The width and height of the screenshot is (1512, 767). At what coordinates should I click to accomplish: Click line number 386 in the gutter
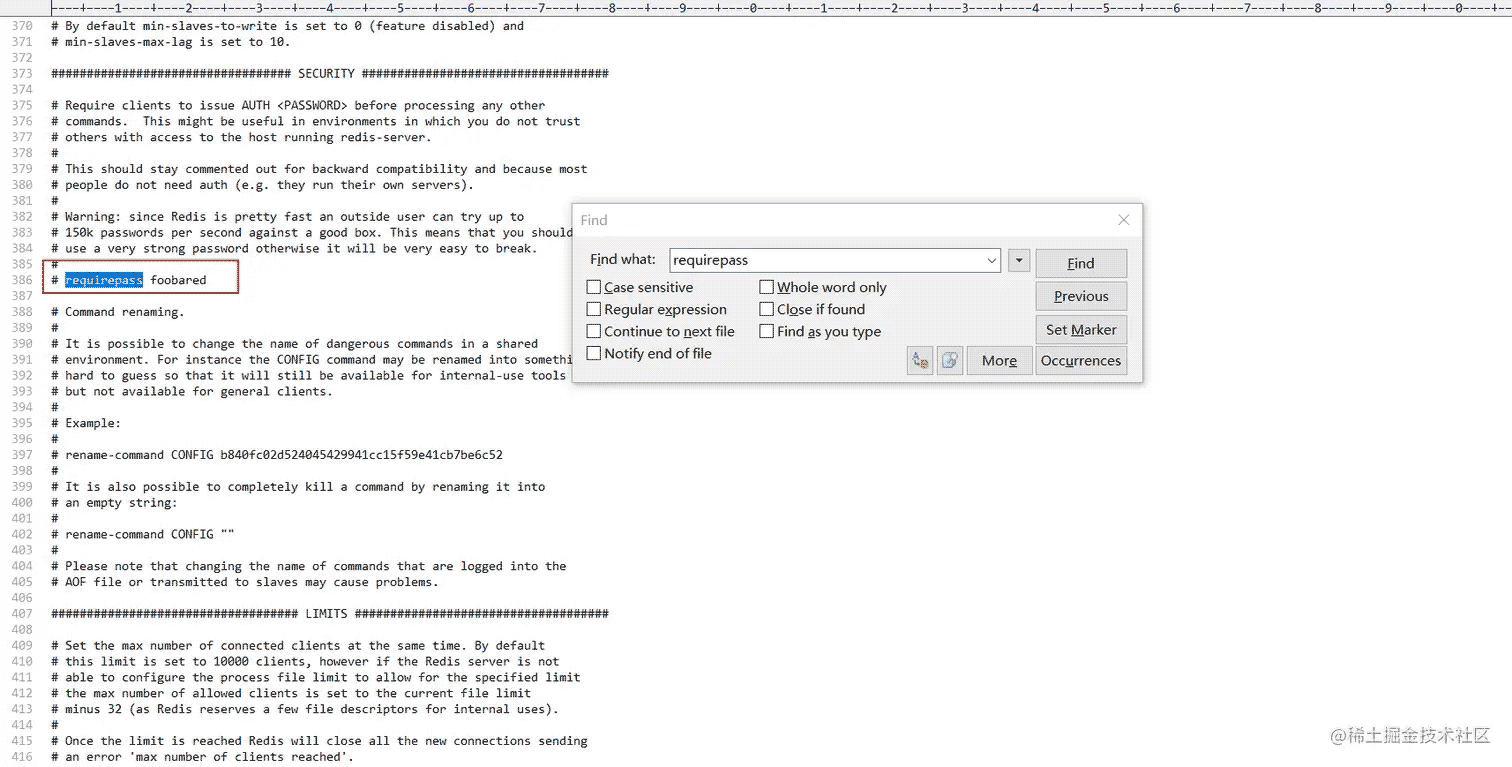click(22, 280)
